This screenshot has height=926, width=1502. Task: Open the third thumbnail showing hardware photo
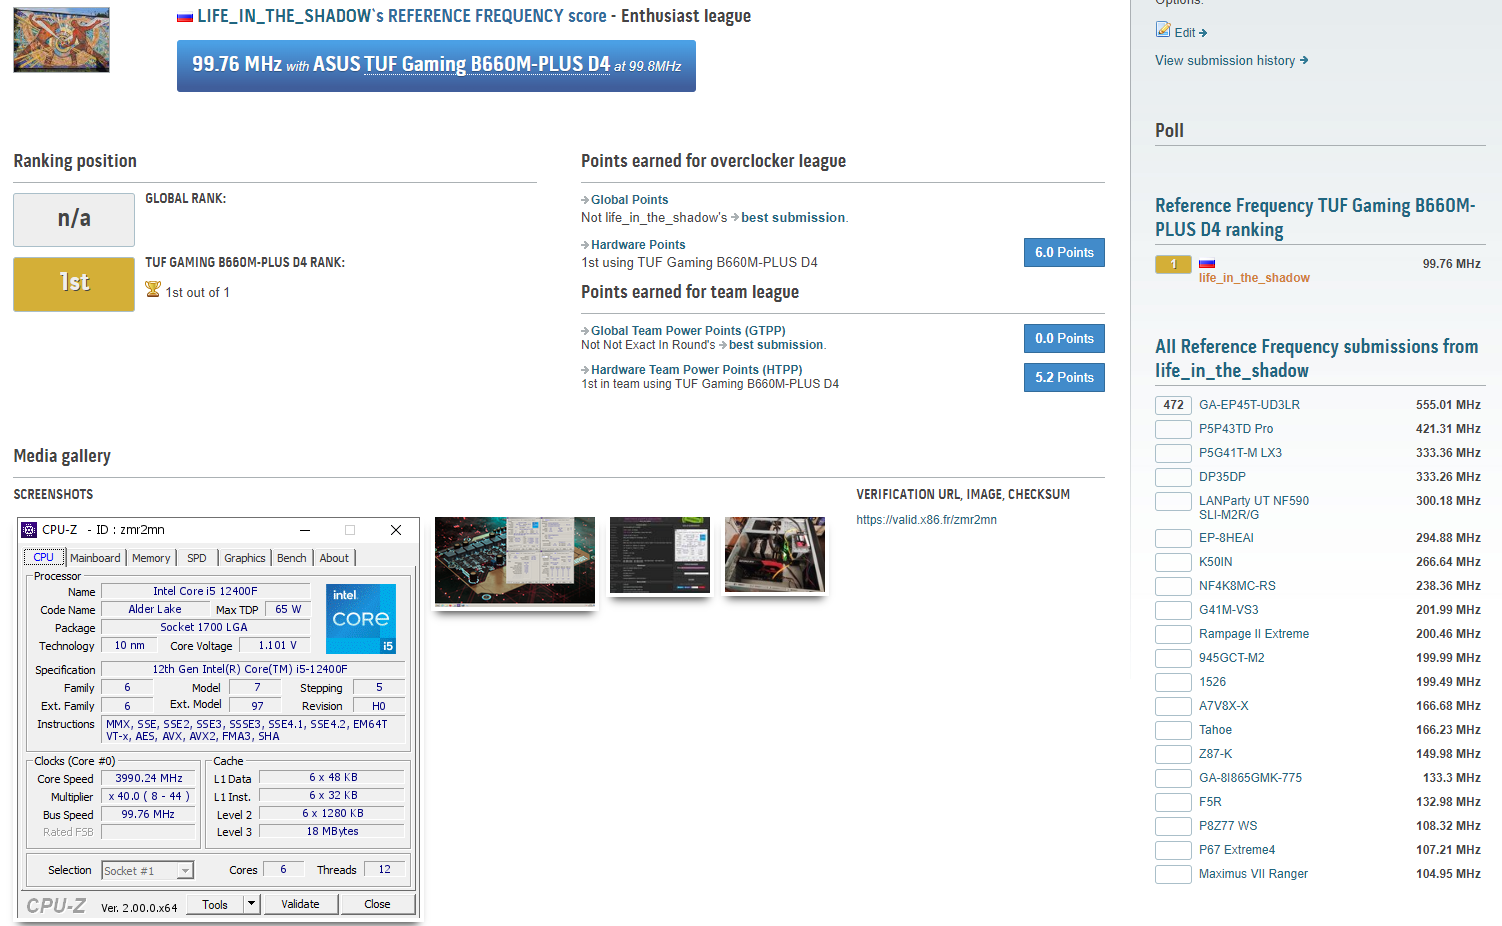point(775,555)
